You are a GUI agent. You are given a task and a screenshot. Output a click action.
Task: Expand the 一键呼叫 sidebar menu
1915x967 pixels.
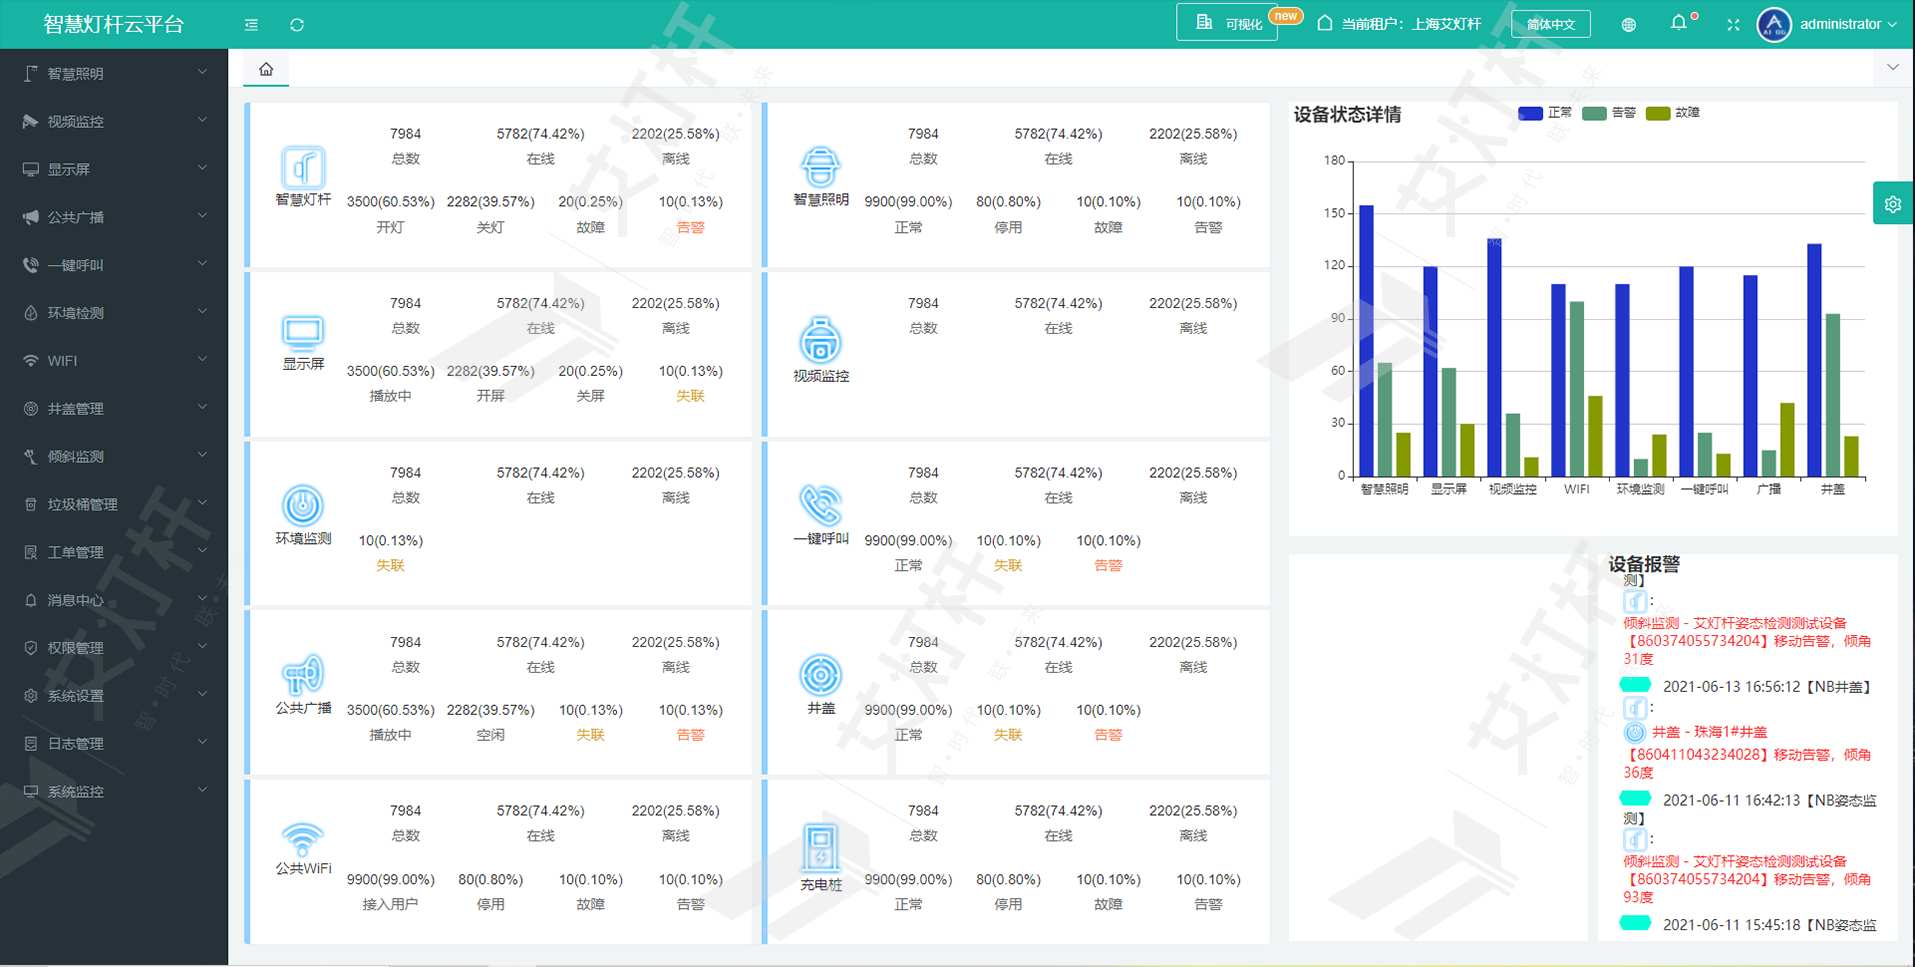click(x=114, y=265)
